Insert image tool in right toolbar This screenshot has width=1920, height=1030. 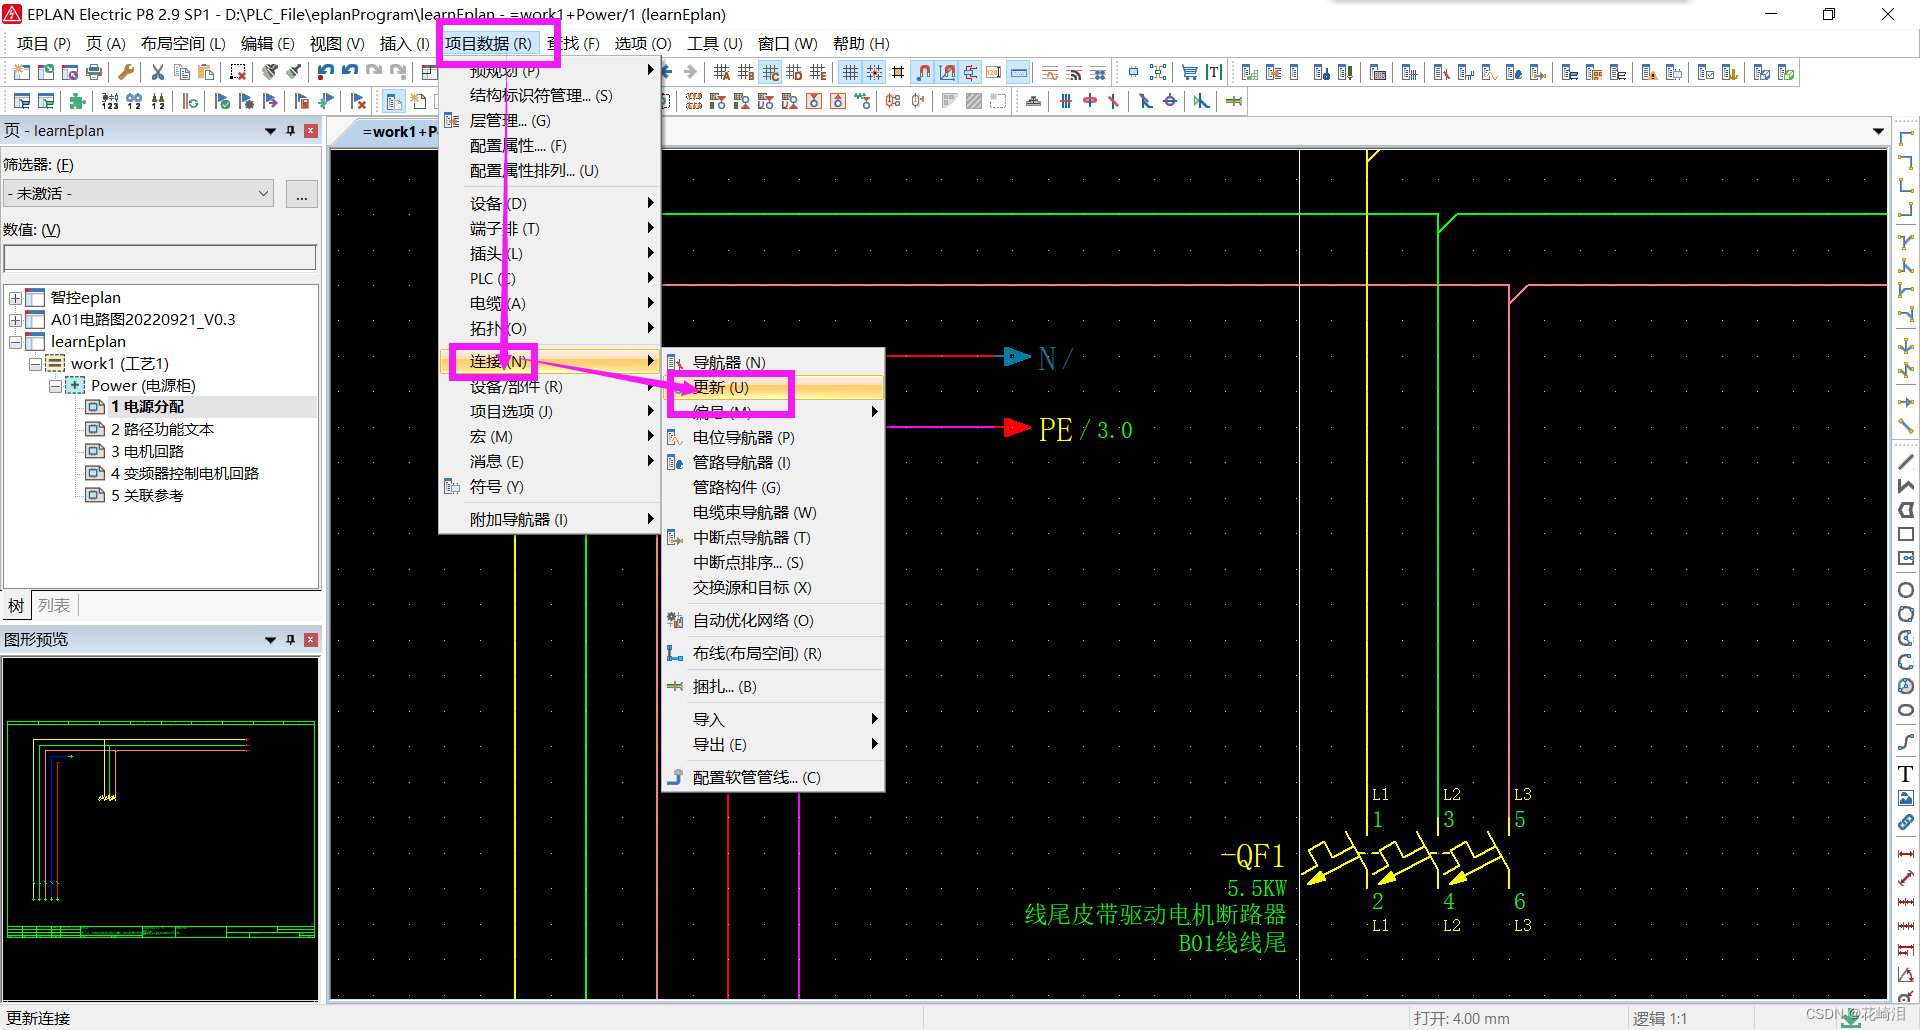pyautogui.click(x=1906, y=798)
